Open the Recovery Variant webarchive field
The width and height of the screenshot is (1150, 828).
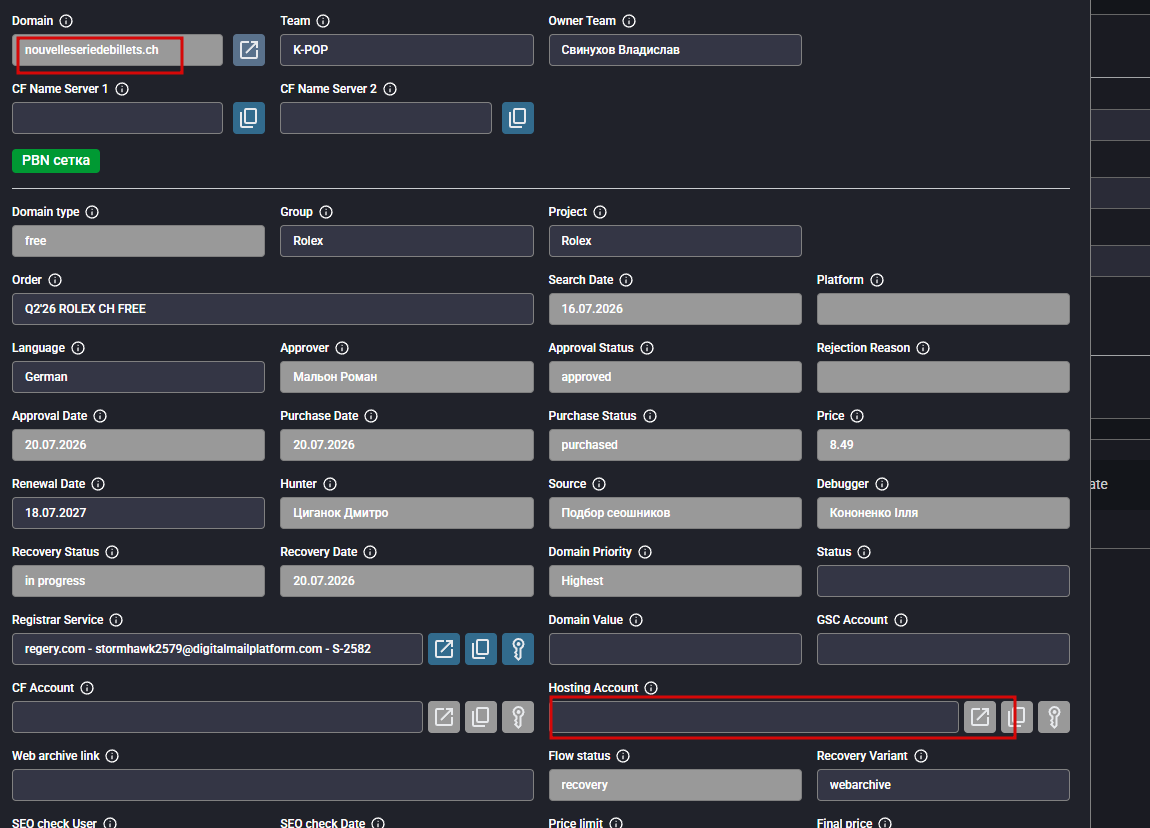point(943,785)
